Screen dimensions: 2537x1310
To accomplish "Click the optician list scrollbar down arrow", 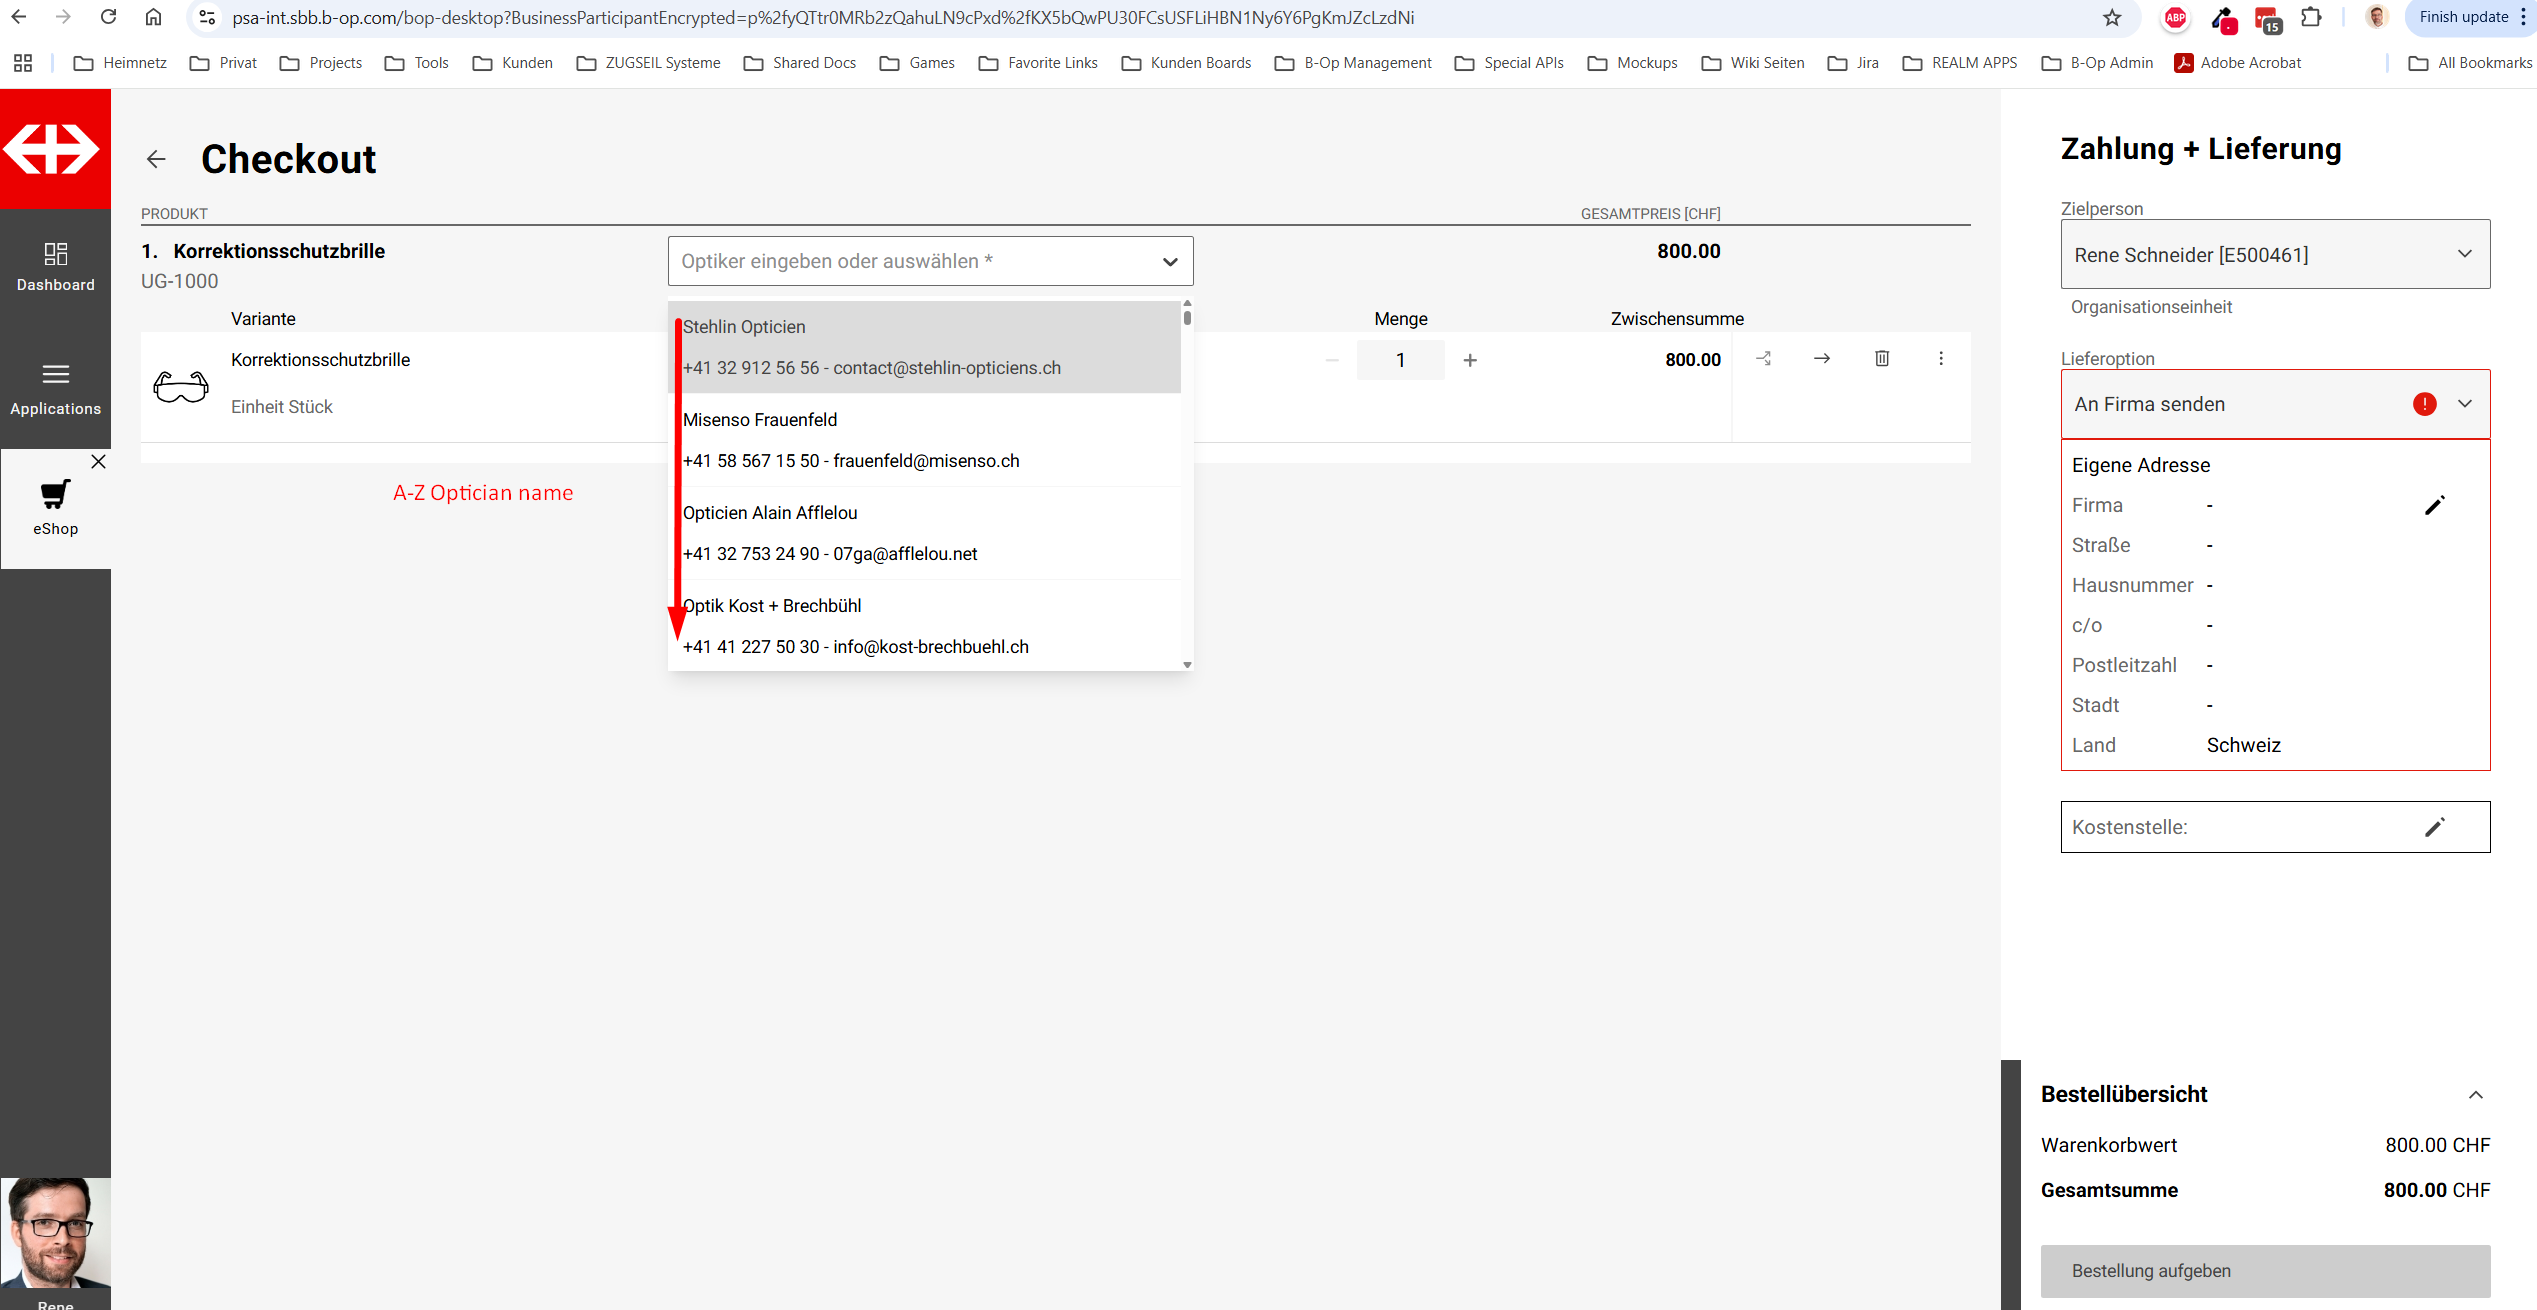I will [1187, 665].
